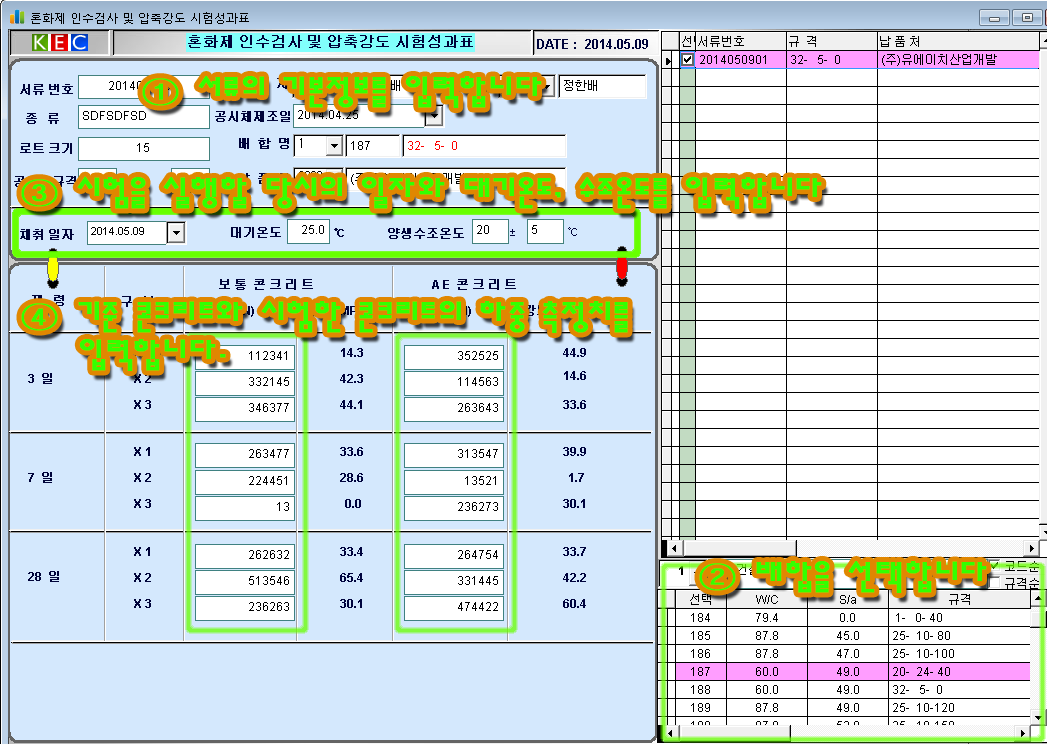
Task: Click the 28일 X1 load field 262632
Action: (x=244, y=555)
